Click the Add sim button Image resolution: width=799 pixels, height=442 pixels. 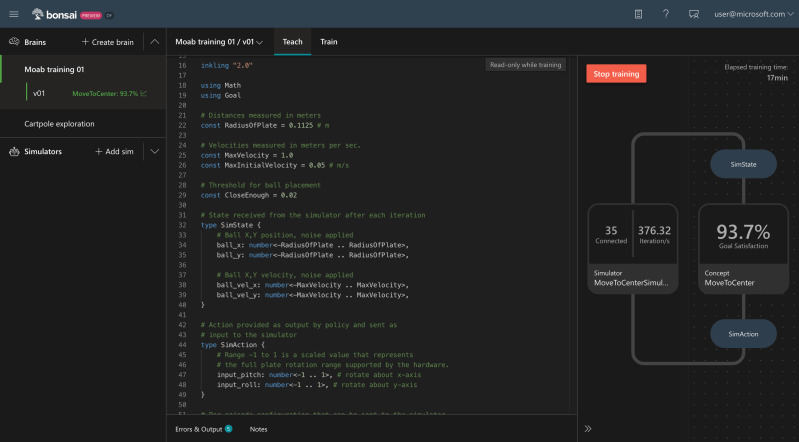114,151
